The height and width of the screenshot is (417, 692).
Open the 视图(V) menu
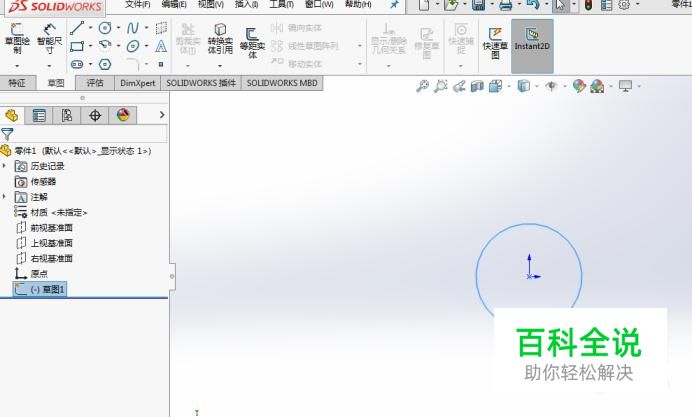[211, 4]
